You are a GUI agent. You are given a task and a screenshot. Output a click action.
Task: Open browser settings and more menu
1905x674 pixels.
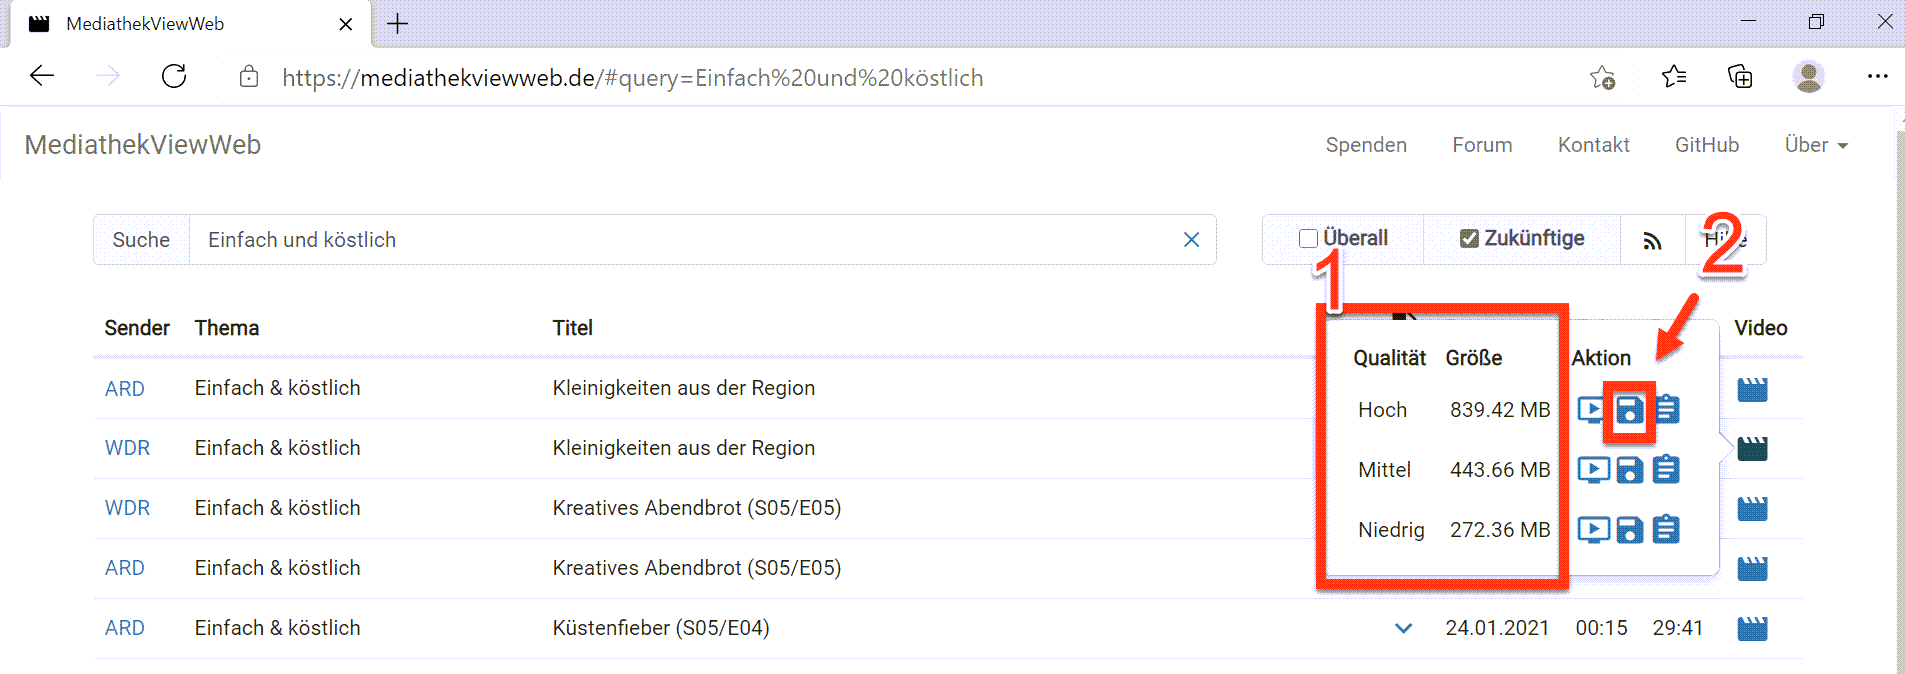[x=1877, y=77]
